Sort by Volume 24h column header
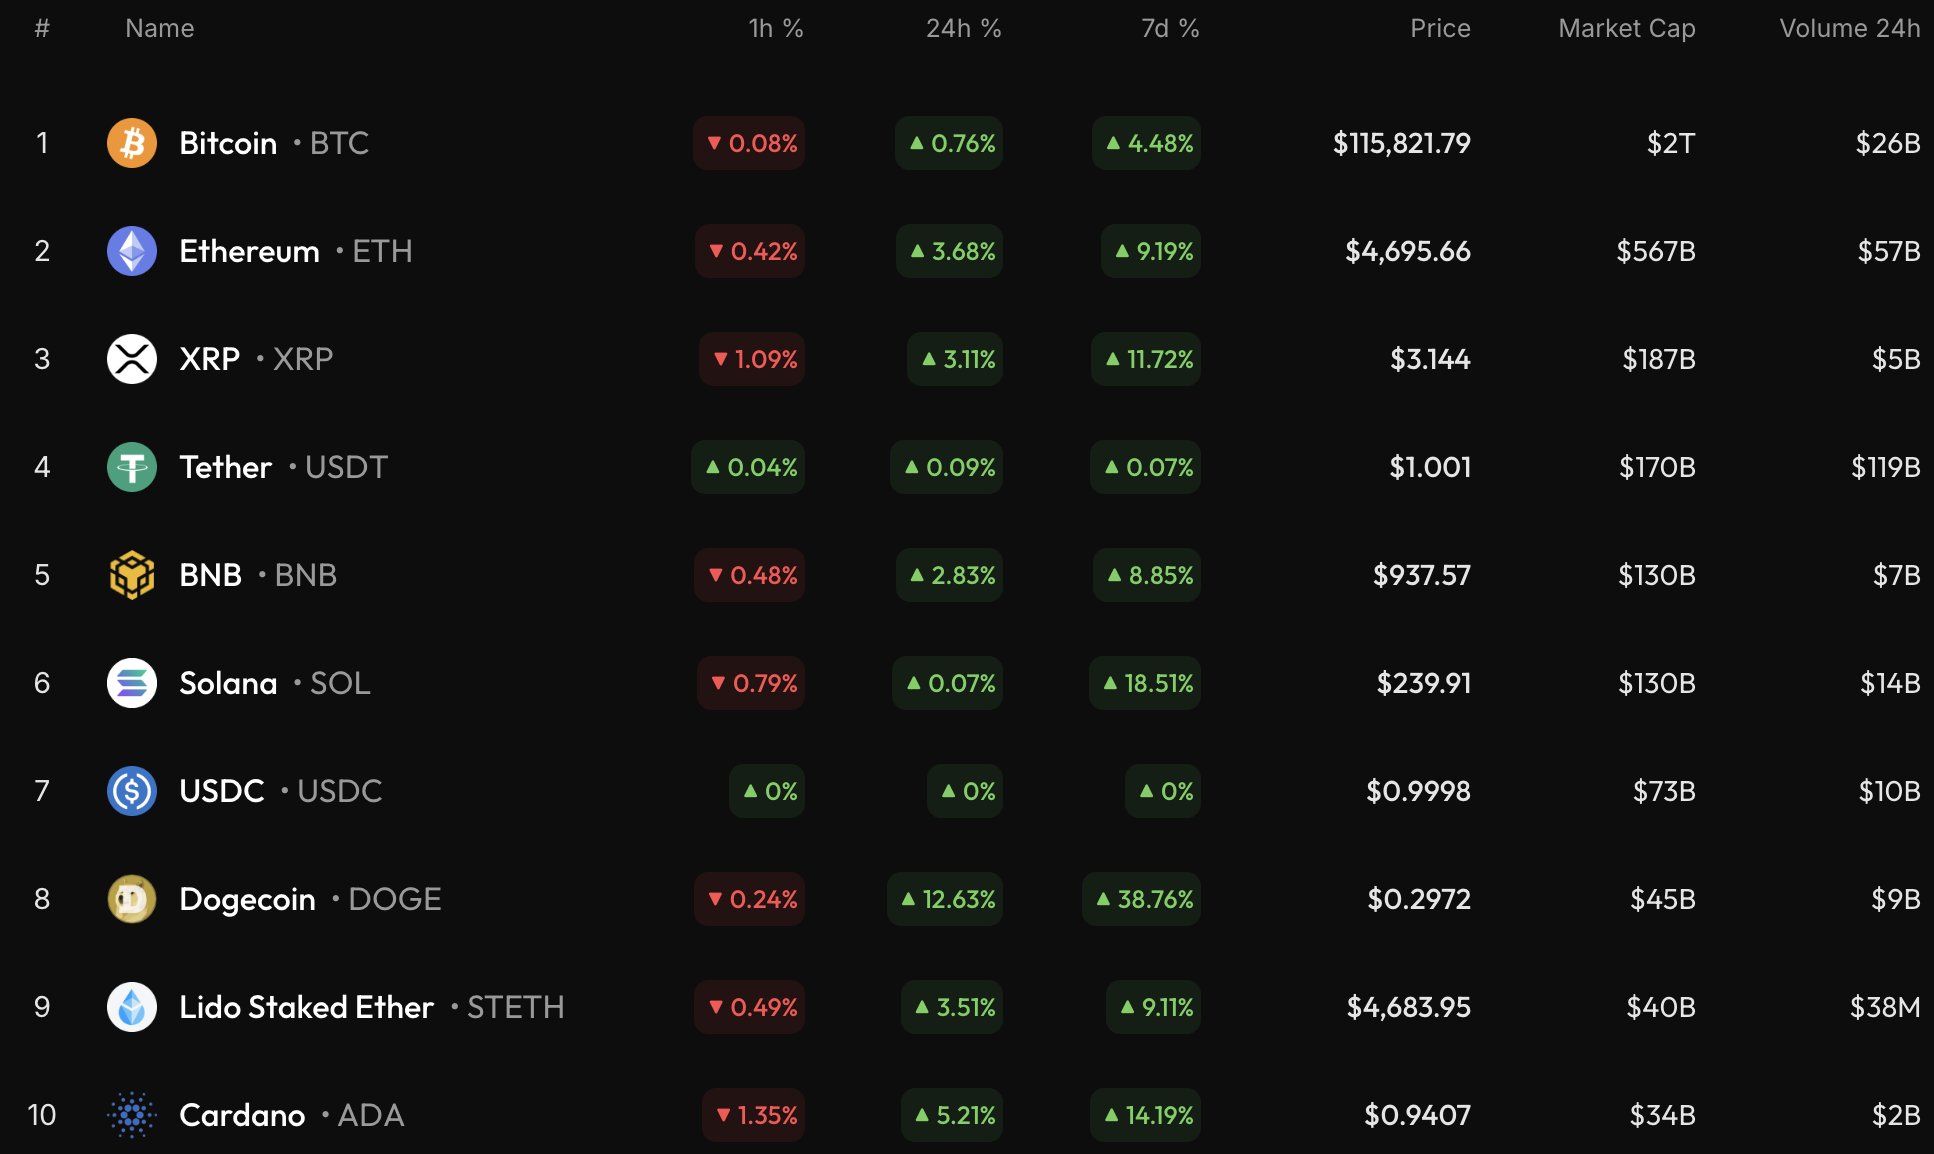Screen dimensions: 1934x1154 click(x=1849, y=28)
